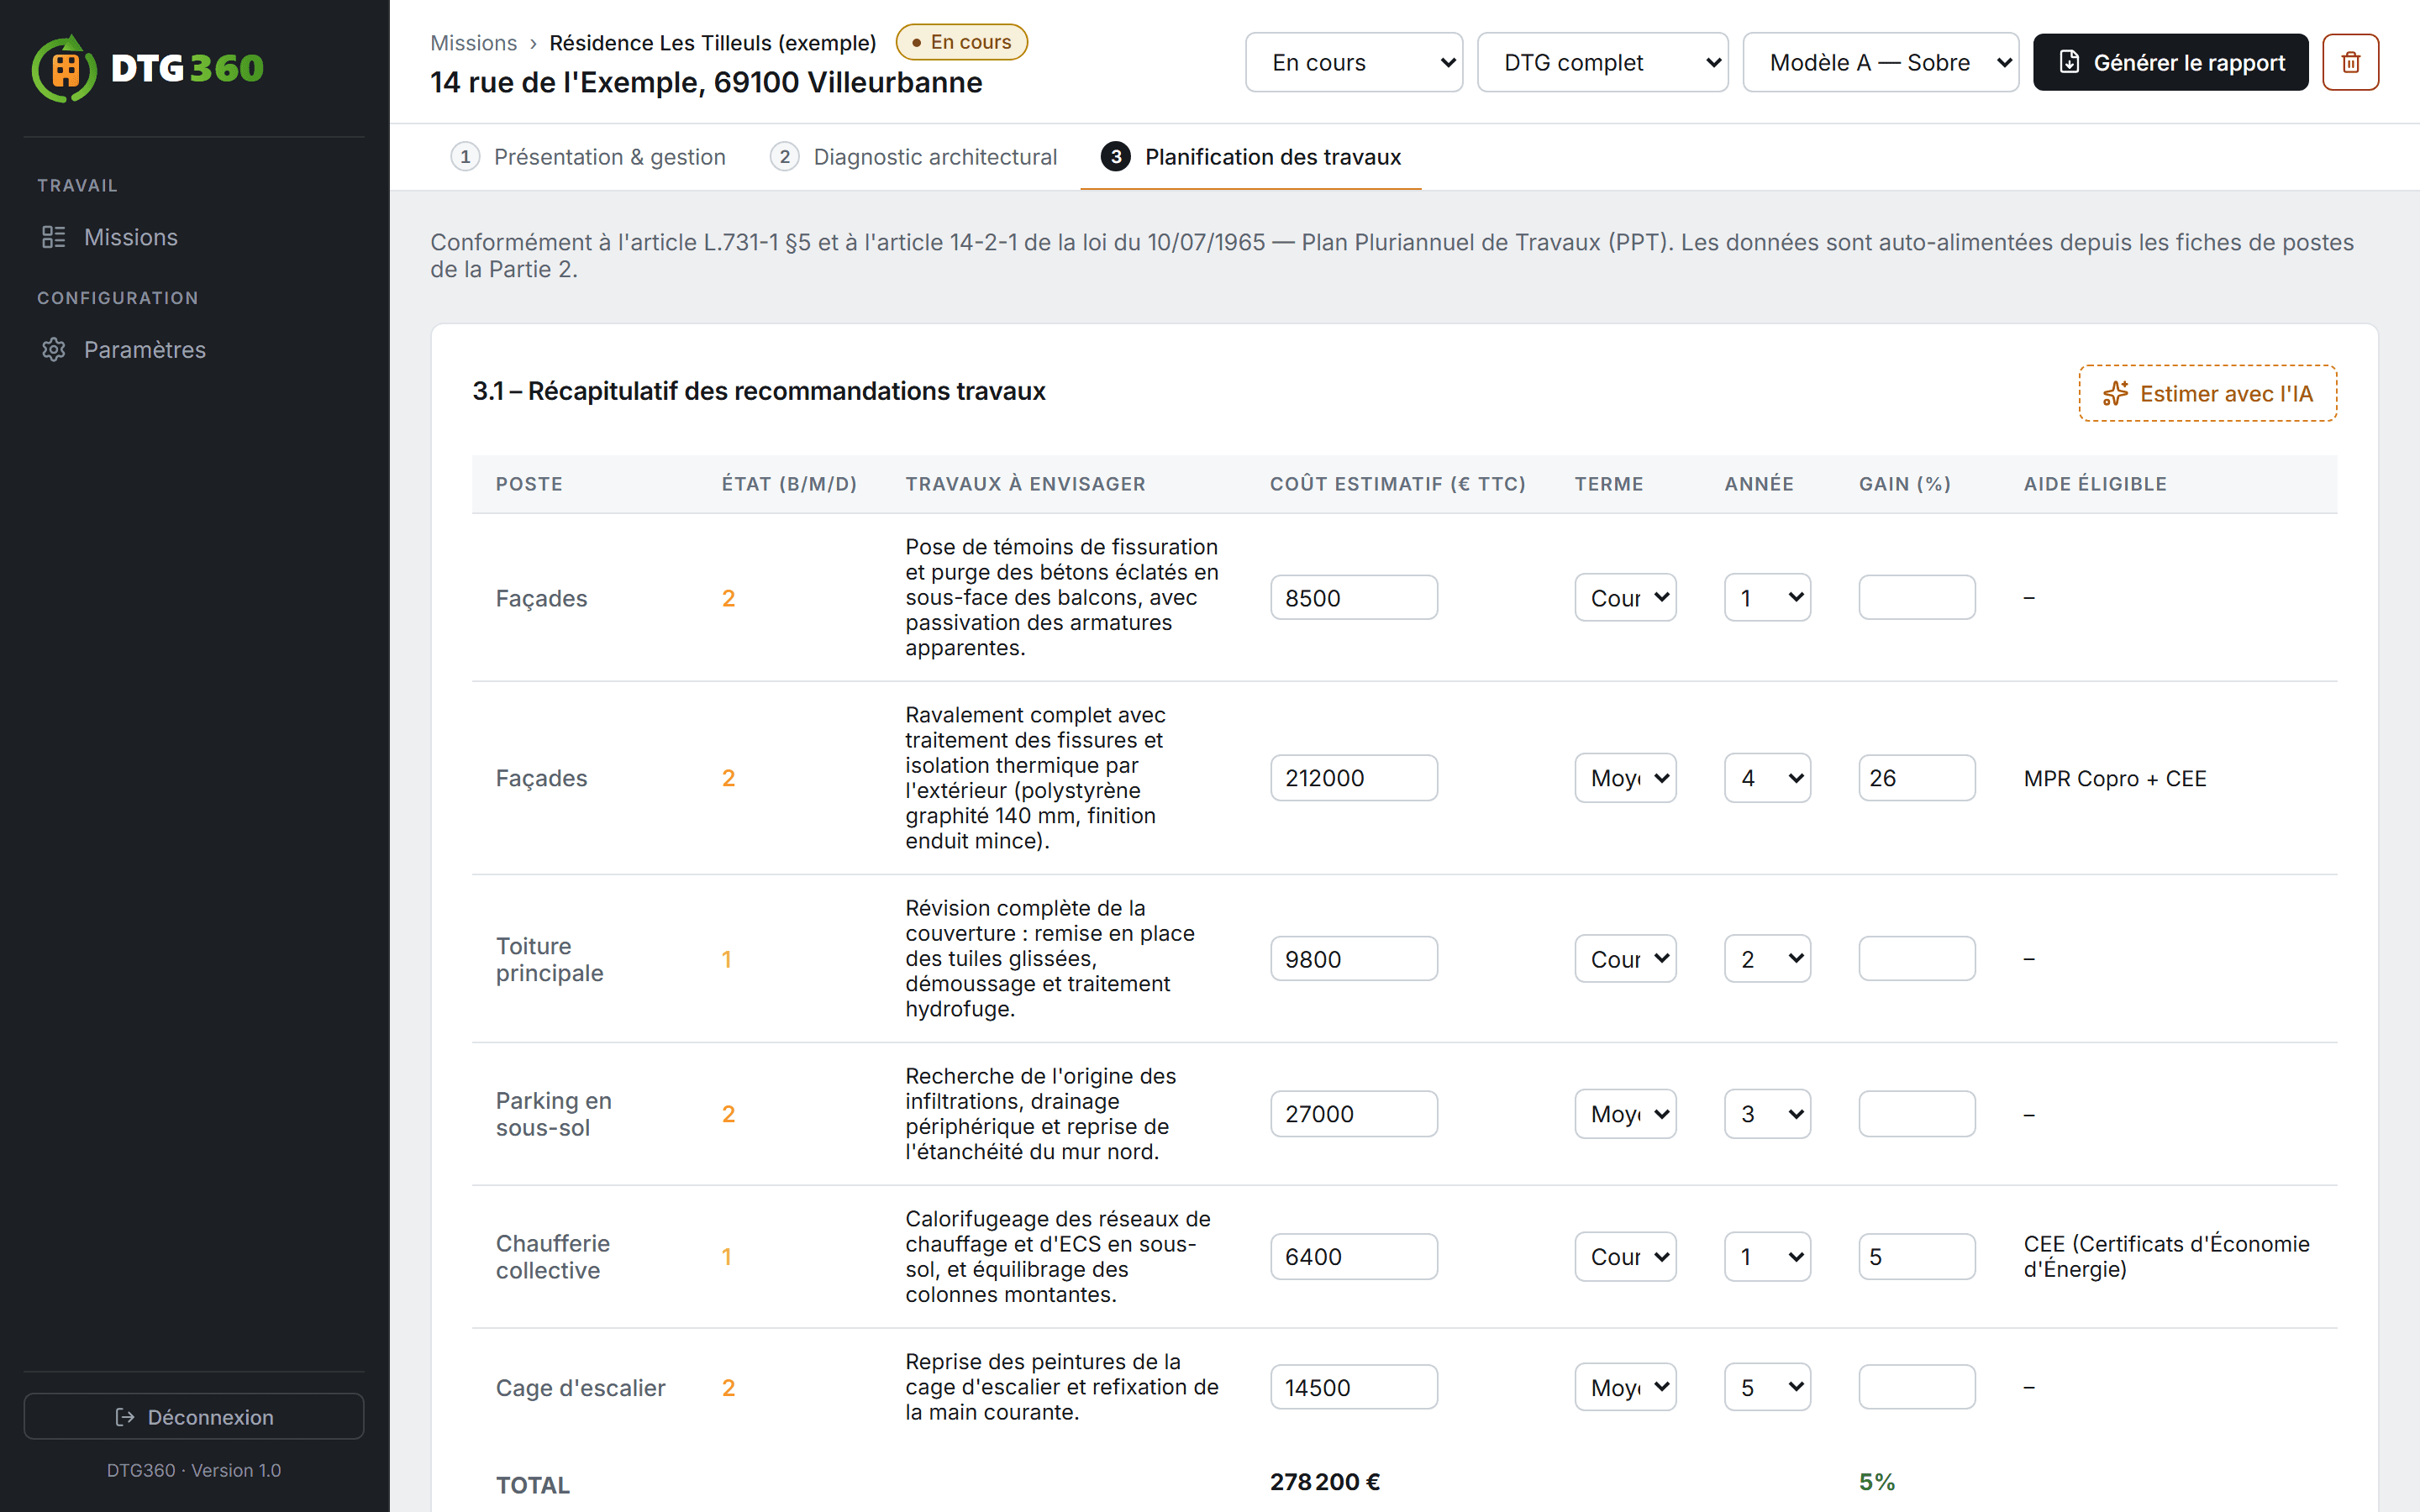The height and width of the screenshot is (1512, 2420).
Task: Open Terme dropdown for Toiture principale
Action: tap(1625, 958)
